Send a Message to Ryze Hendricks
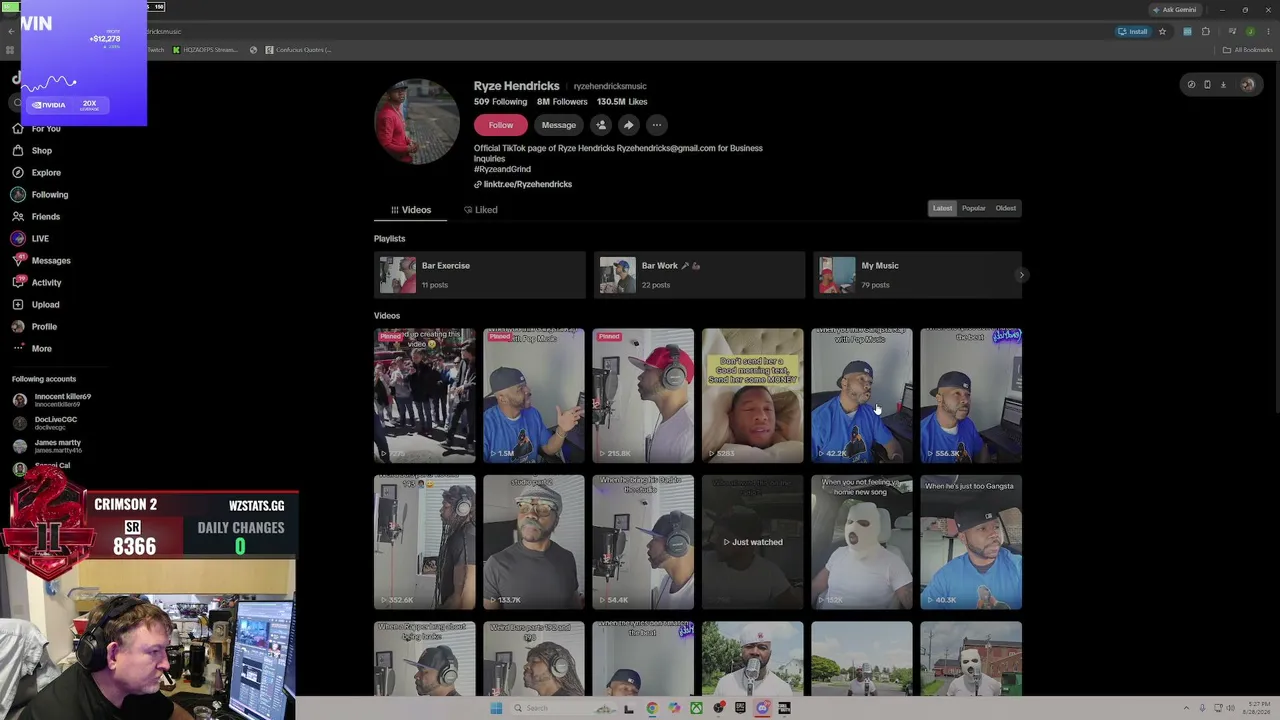 click(559, 125)
